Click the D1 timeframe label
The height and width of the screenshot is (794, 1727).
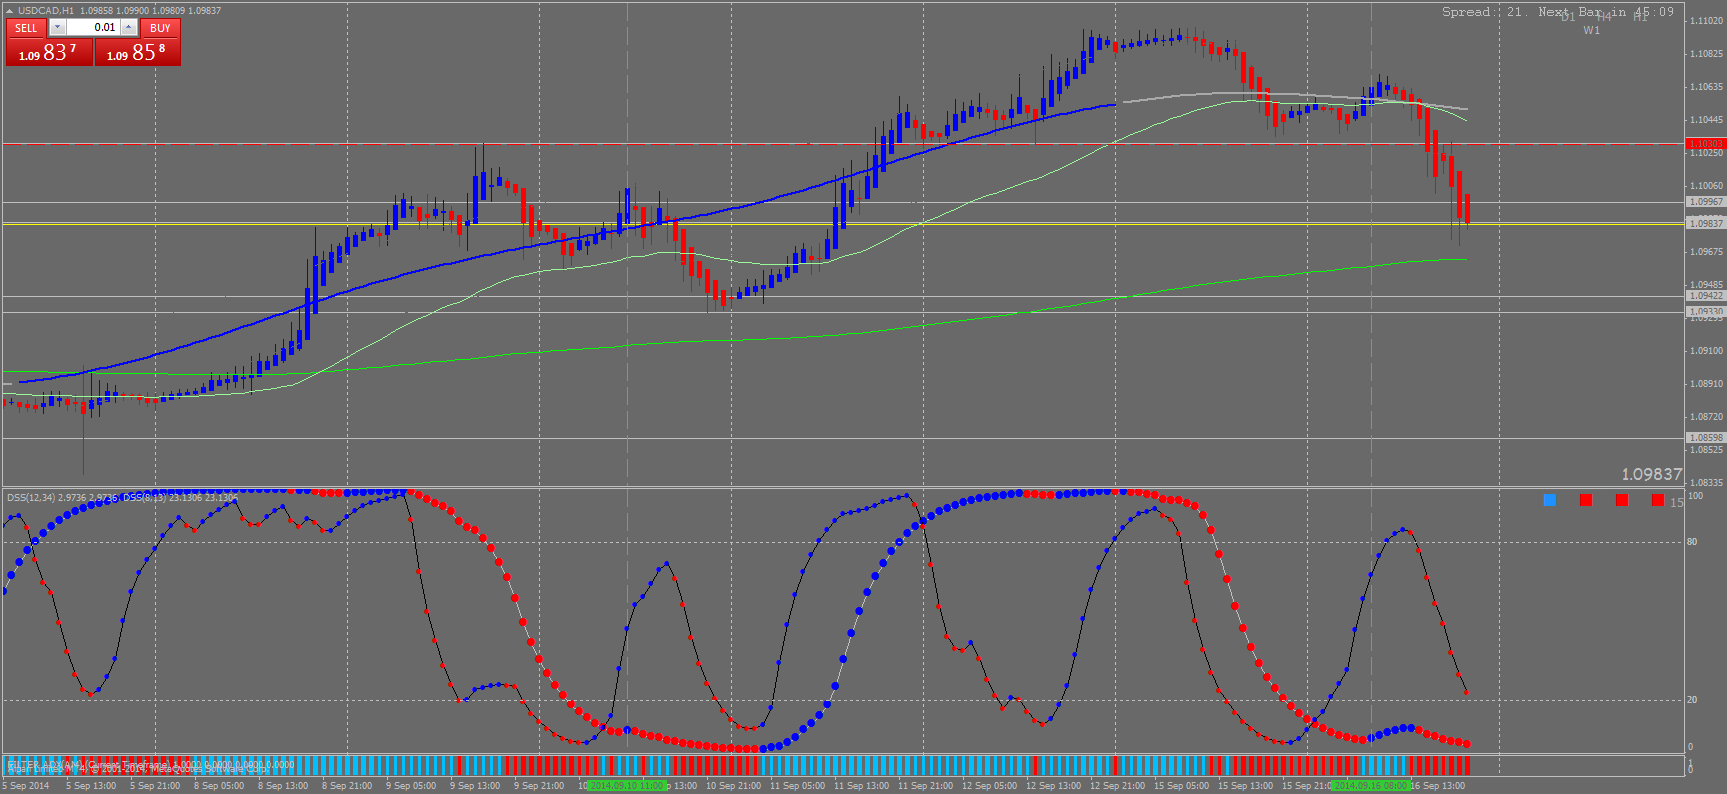tap(1567, 16)
